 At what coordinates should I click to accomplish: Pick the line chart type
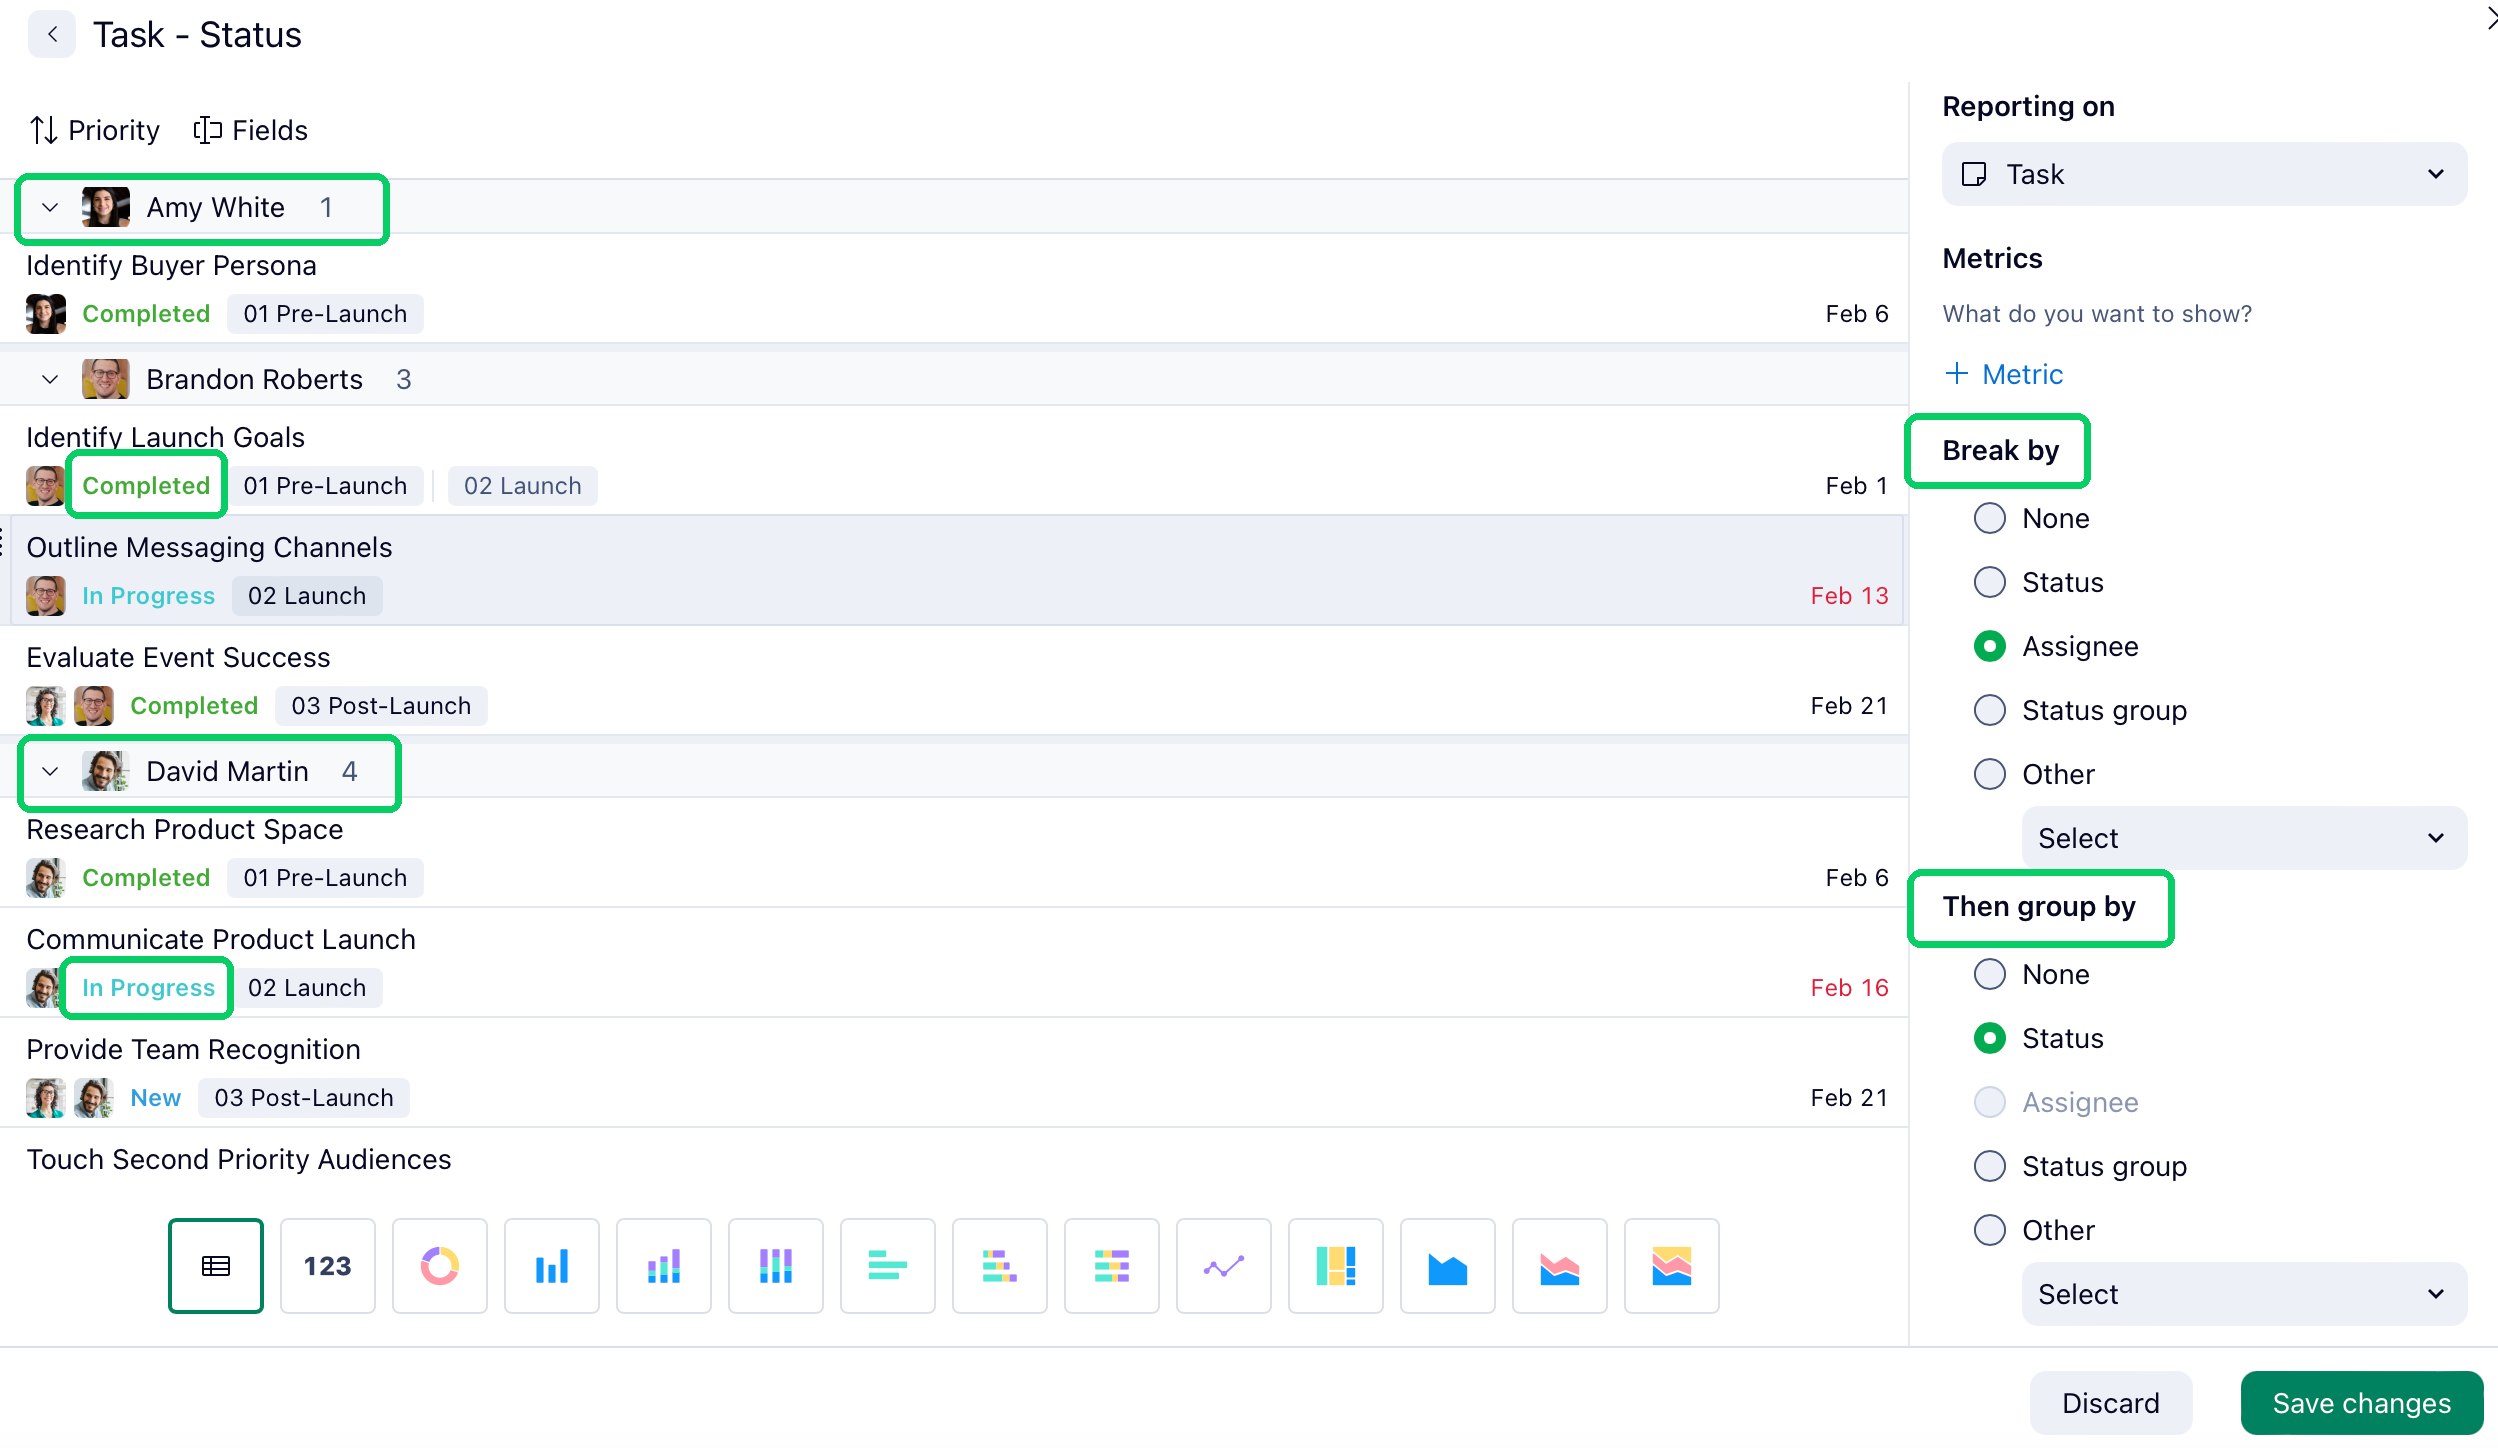[x=1223, y=1265]
